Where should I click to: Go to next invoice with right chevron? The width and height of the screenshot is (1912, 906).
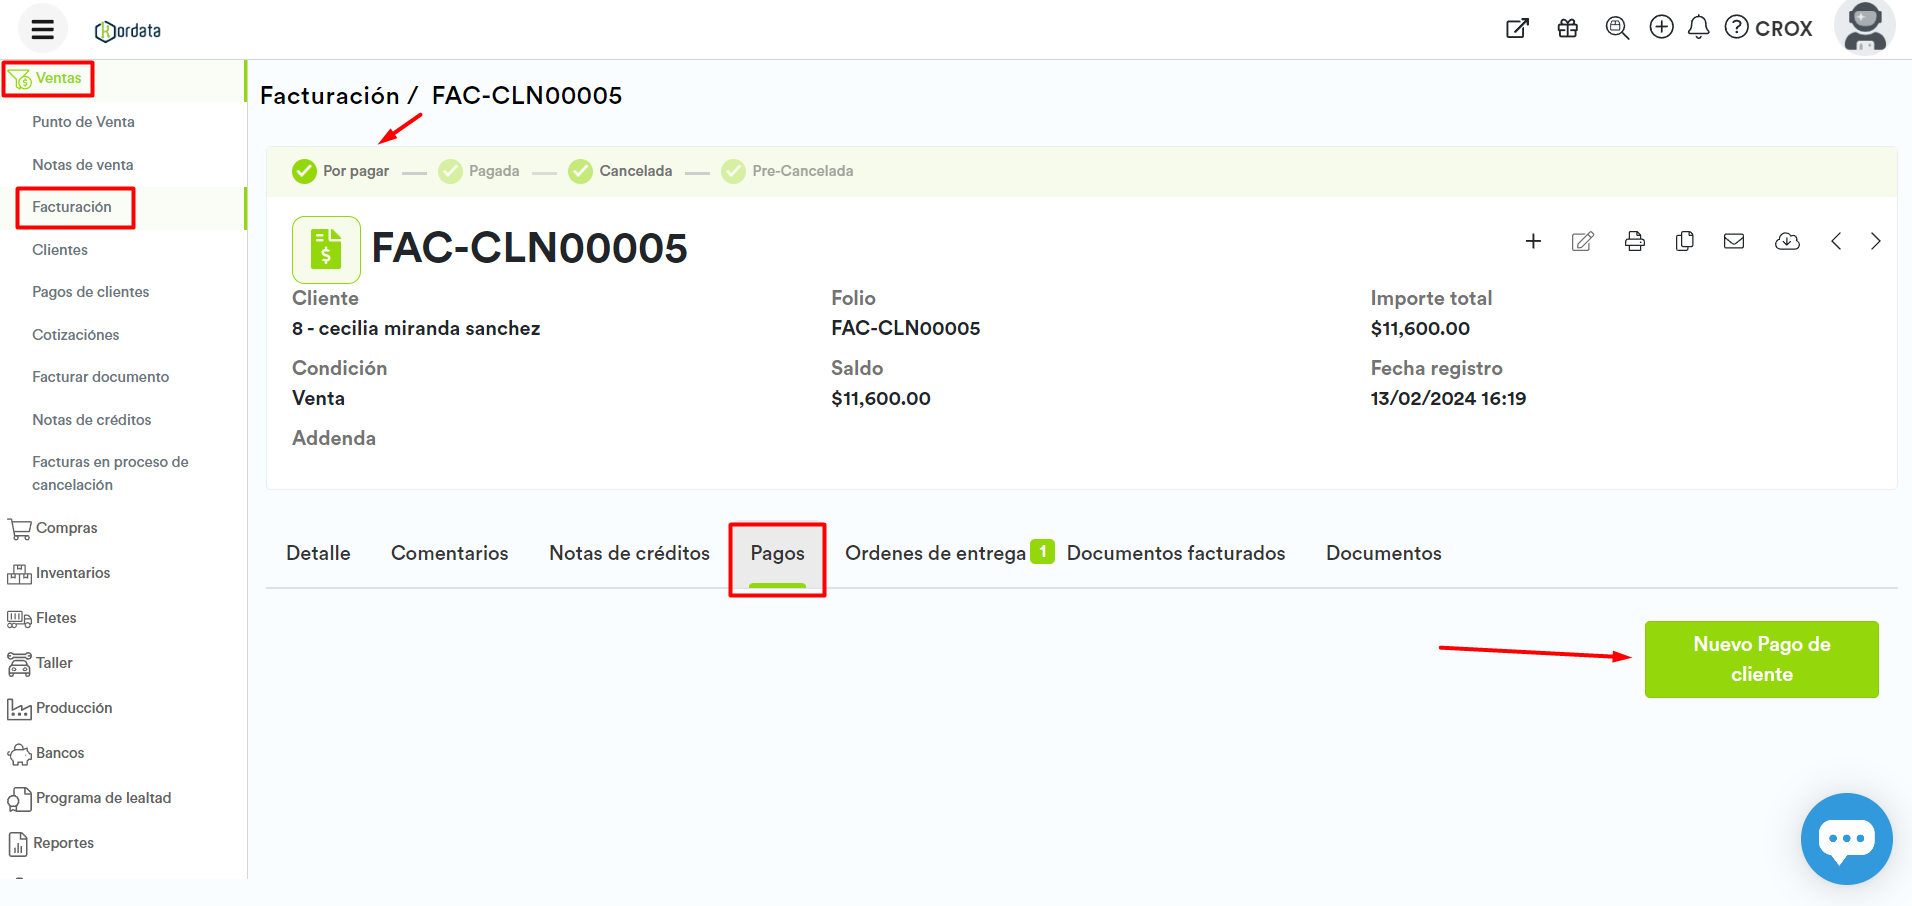(x=1875, y=241)
